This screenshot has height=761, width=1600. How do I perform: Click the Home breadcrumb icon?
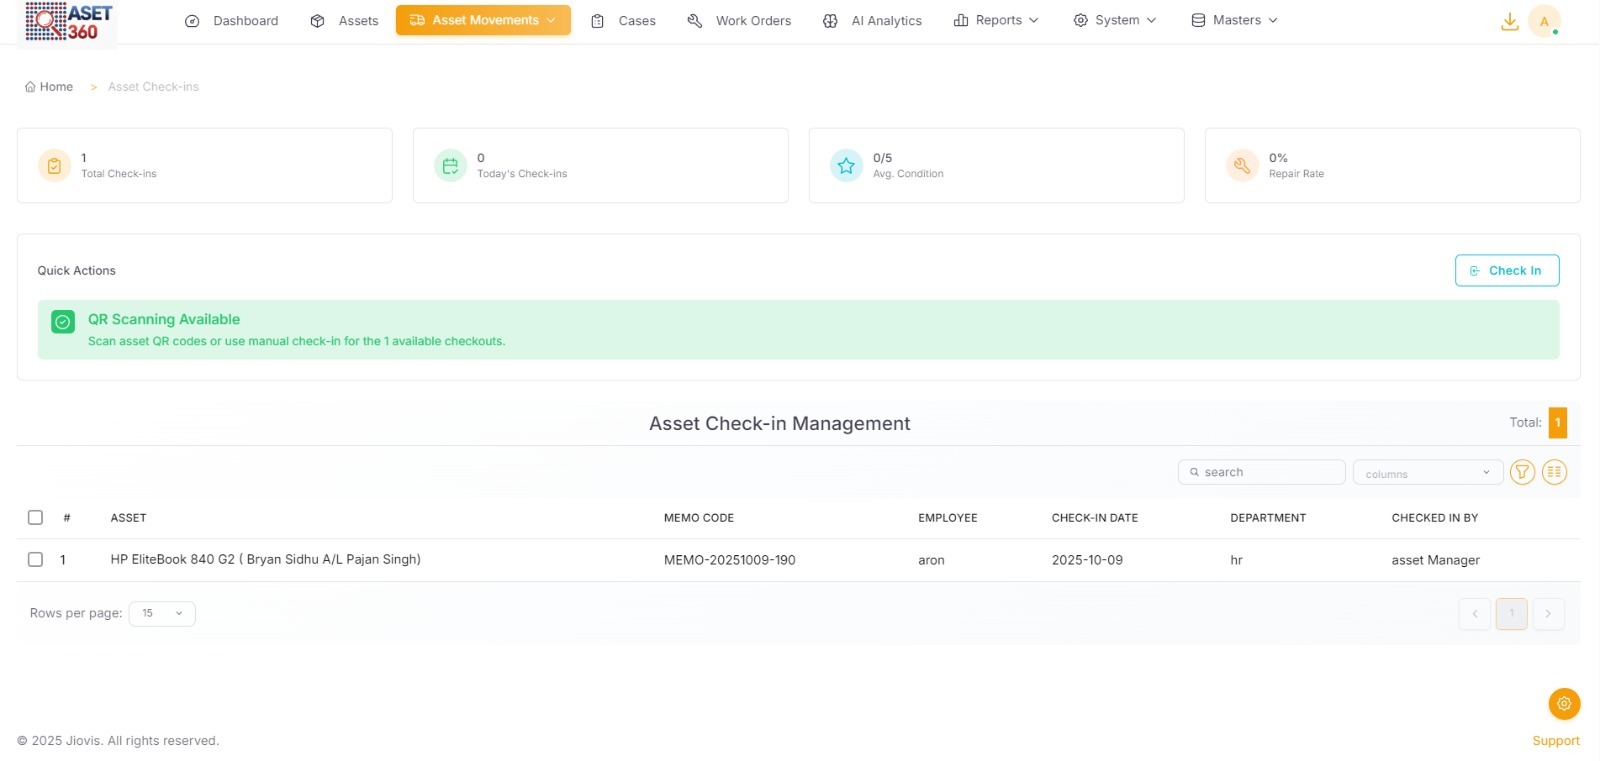tap(30, 87)
